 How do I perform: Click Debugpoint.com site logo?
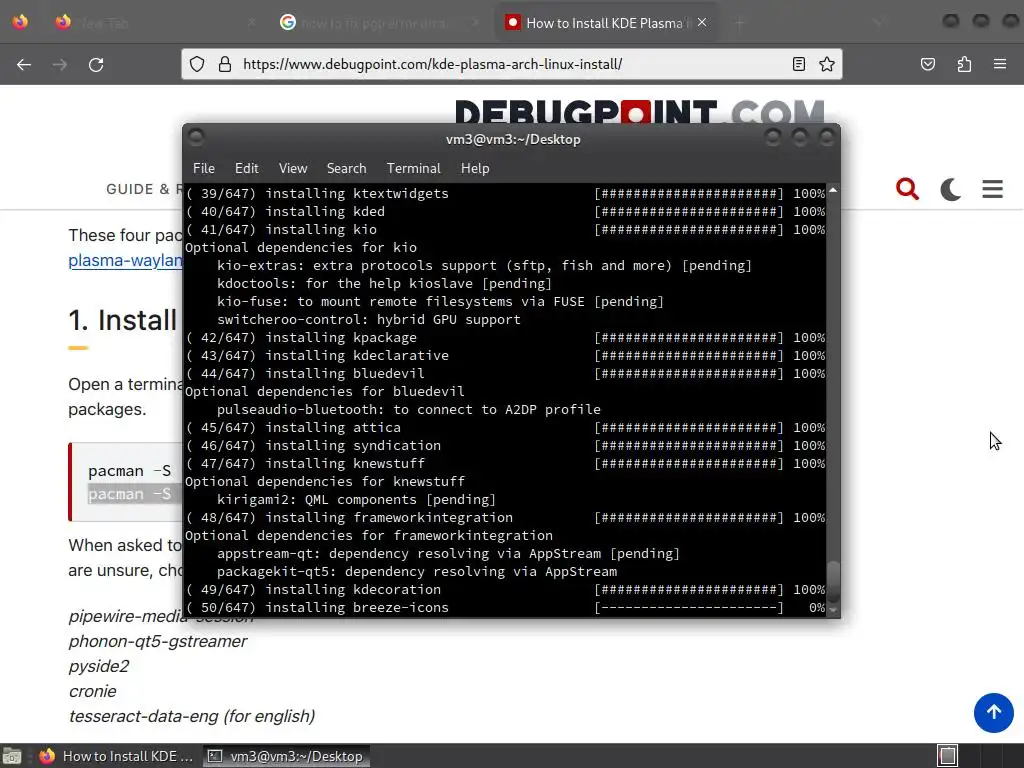click(639, 112)
